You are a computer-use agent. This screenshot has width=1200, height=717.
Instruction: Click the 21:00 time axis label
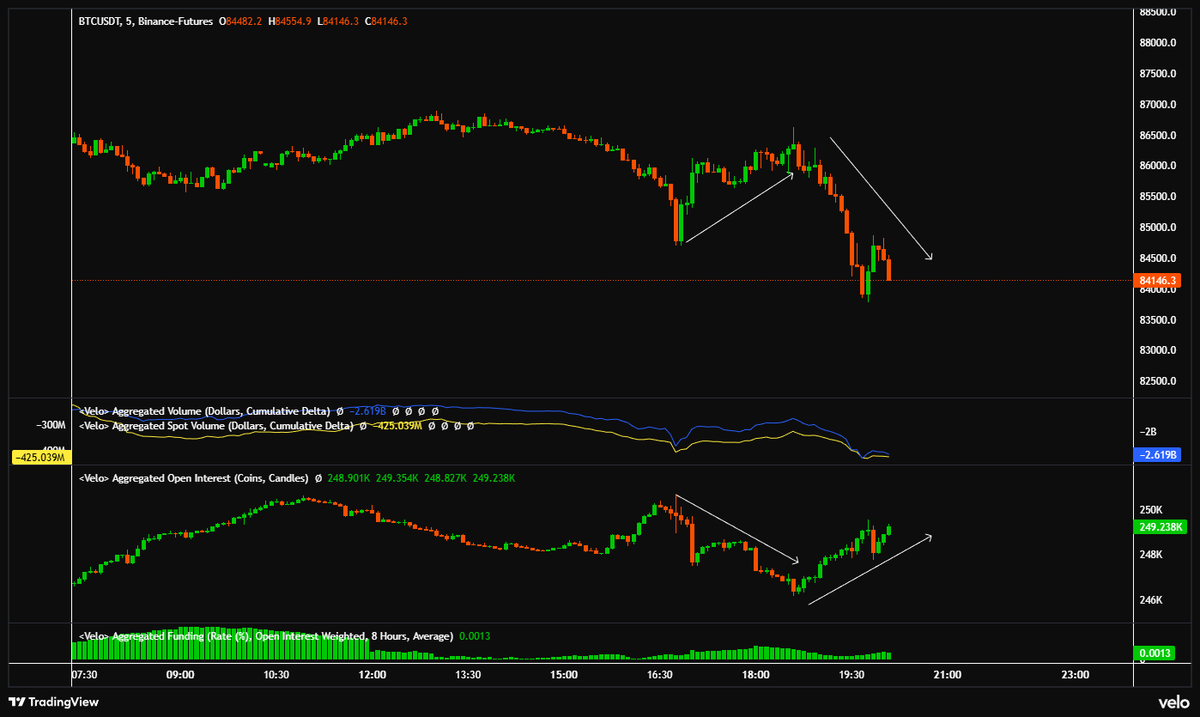point(947,675)
